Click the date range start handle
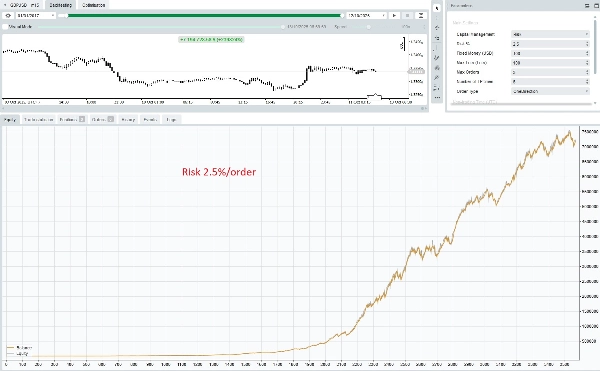Screen dimensions: 600x371 pos(66,16)
